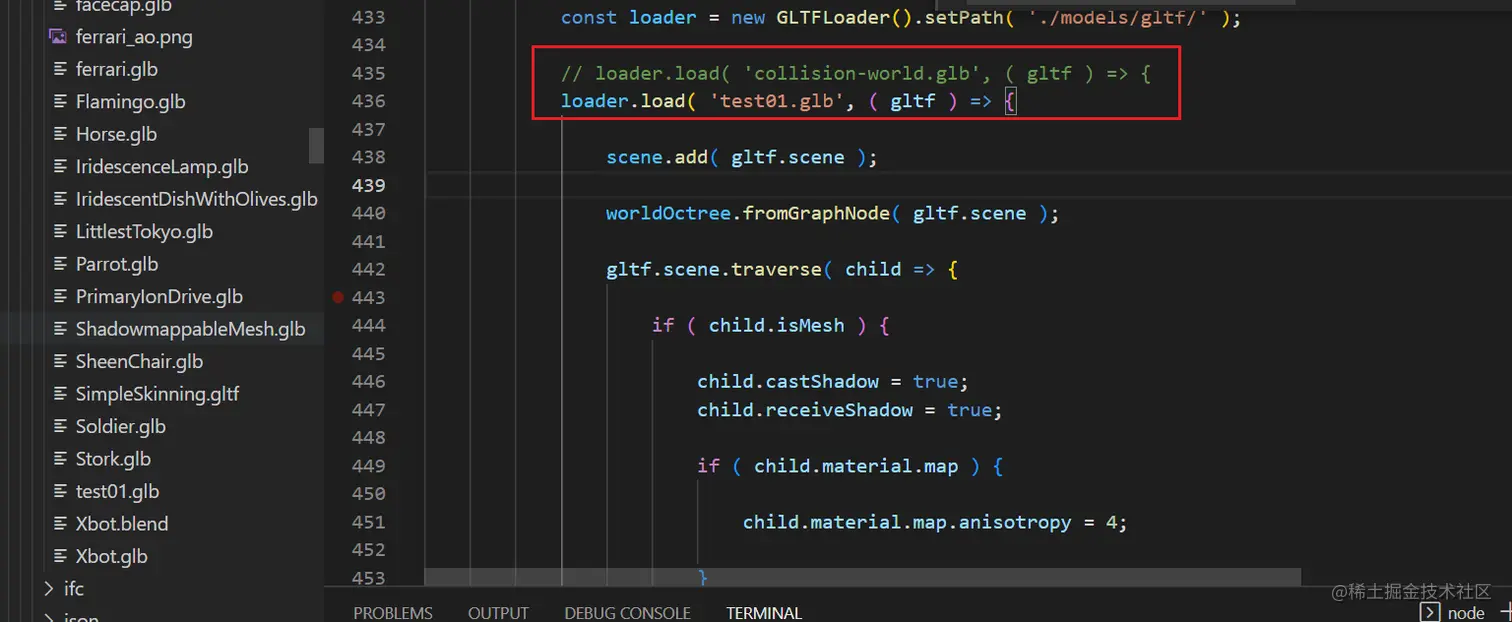Click line number 444 in the gutter
The image size is (1512, 622).
click(368, 325)
